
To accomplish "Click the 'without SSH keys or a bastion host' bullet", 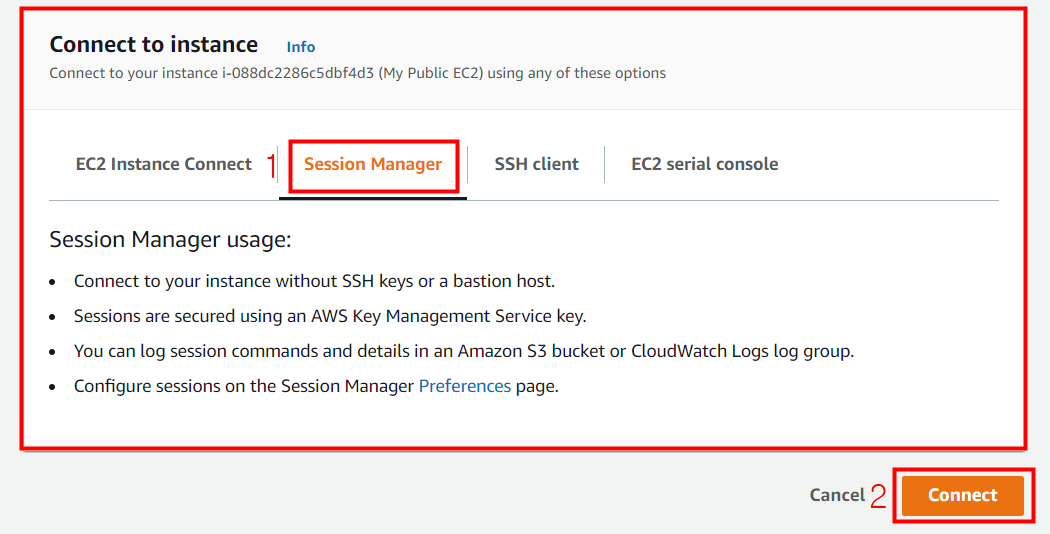I will click(x=314, y=281).
